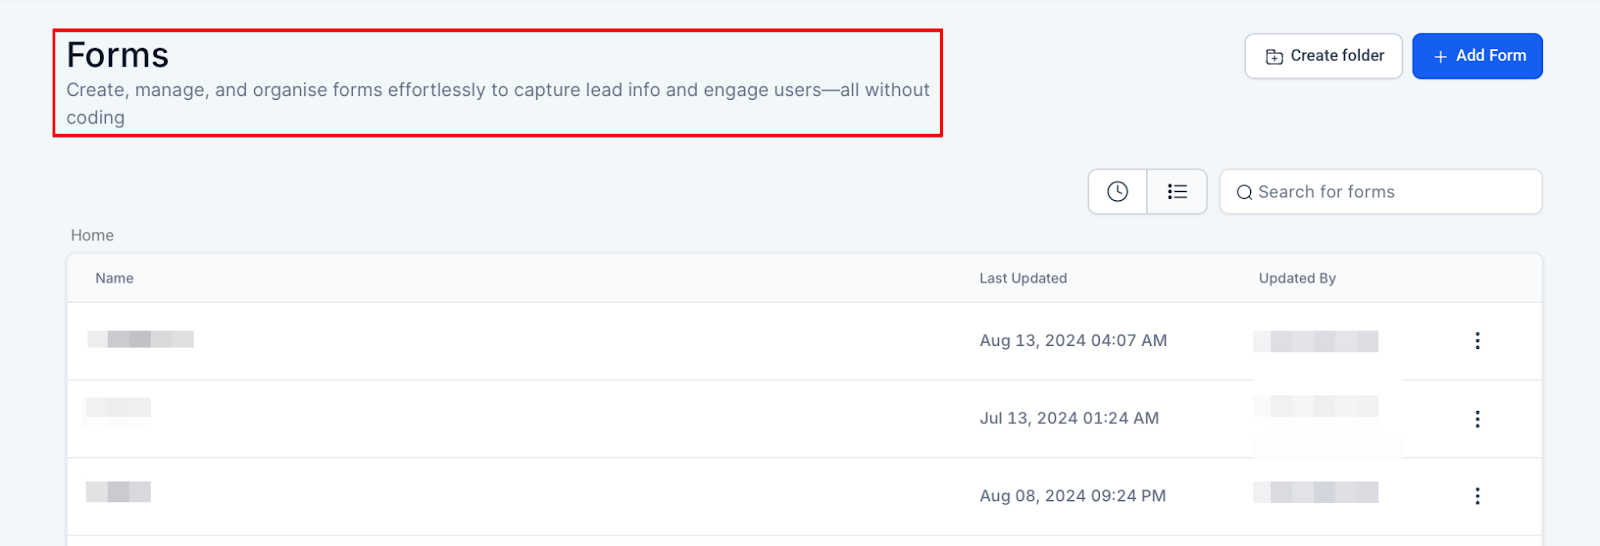Switch to list view icon
Screen dimensions: 1600x546
(x=1177, y=192)
